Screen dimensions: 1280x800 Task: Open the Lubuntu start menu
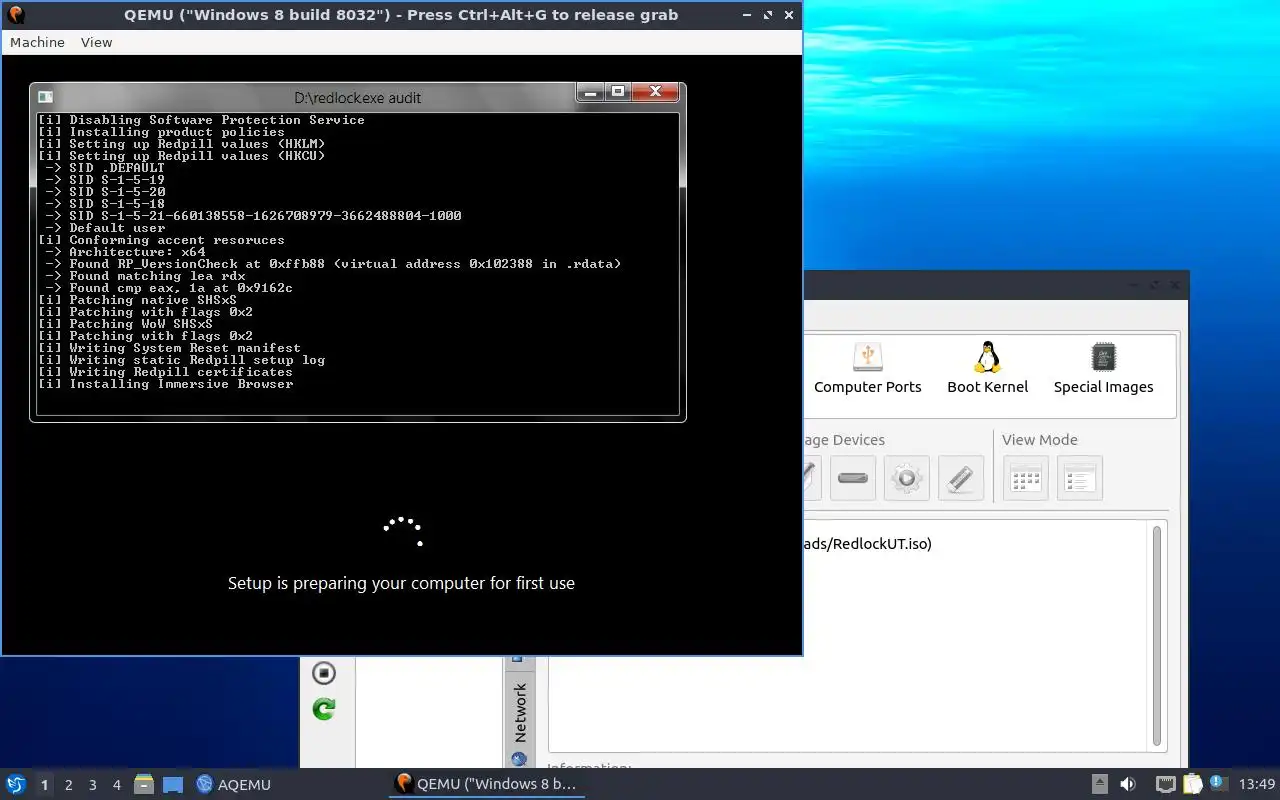tap(15, 784)
